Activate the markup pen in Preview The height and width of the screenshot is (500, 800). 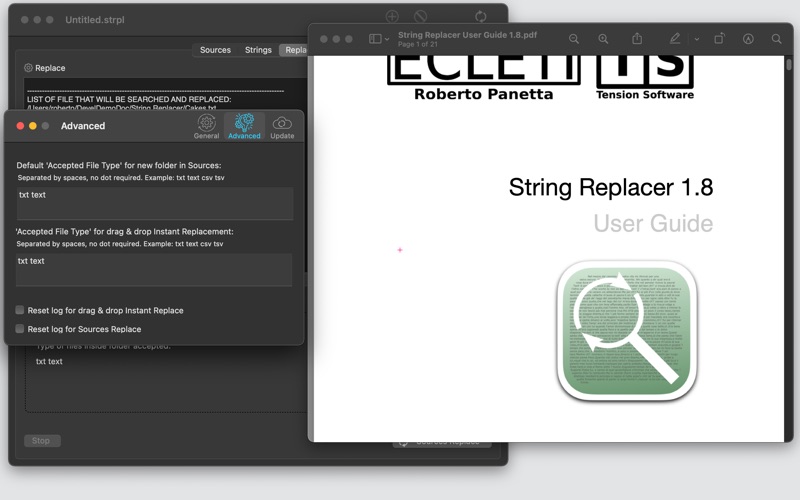point(674,38)
